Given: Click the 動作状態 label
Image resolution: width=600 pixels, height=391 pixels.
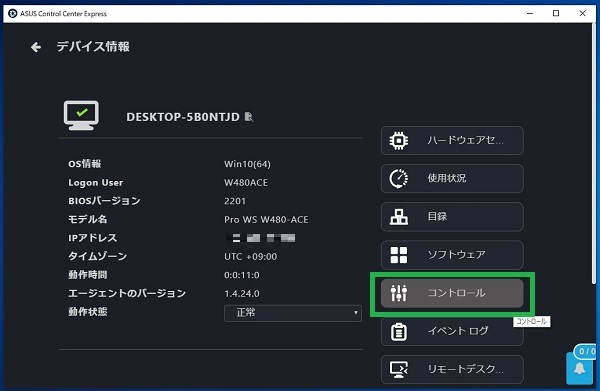Looking at the screenshot, I should tap(88, 312).
